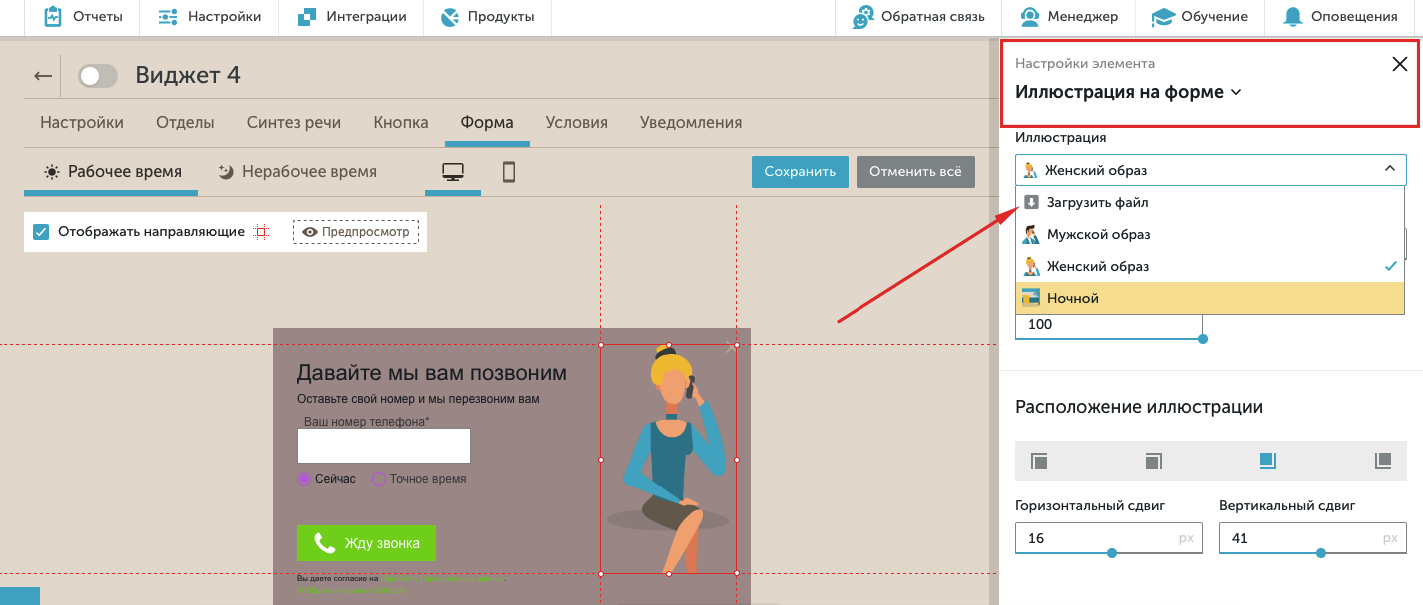Click the Предпросмотр preview button
Screen dimensions: 1423x605
click(x=356, y=232)
